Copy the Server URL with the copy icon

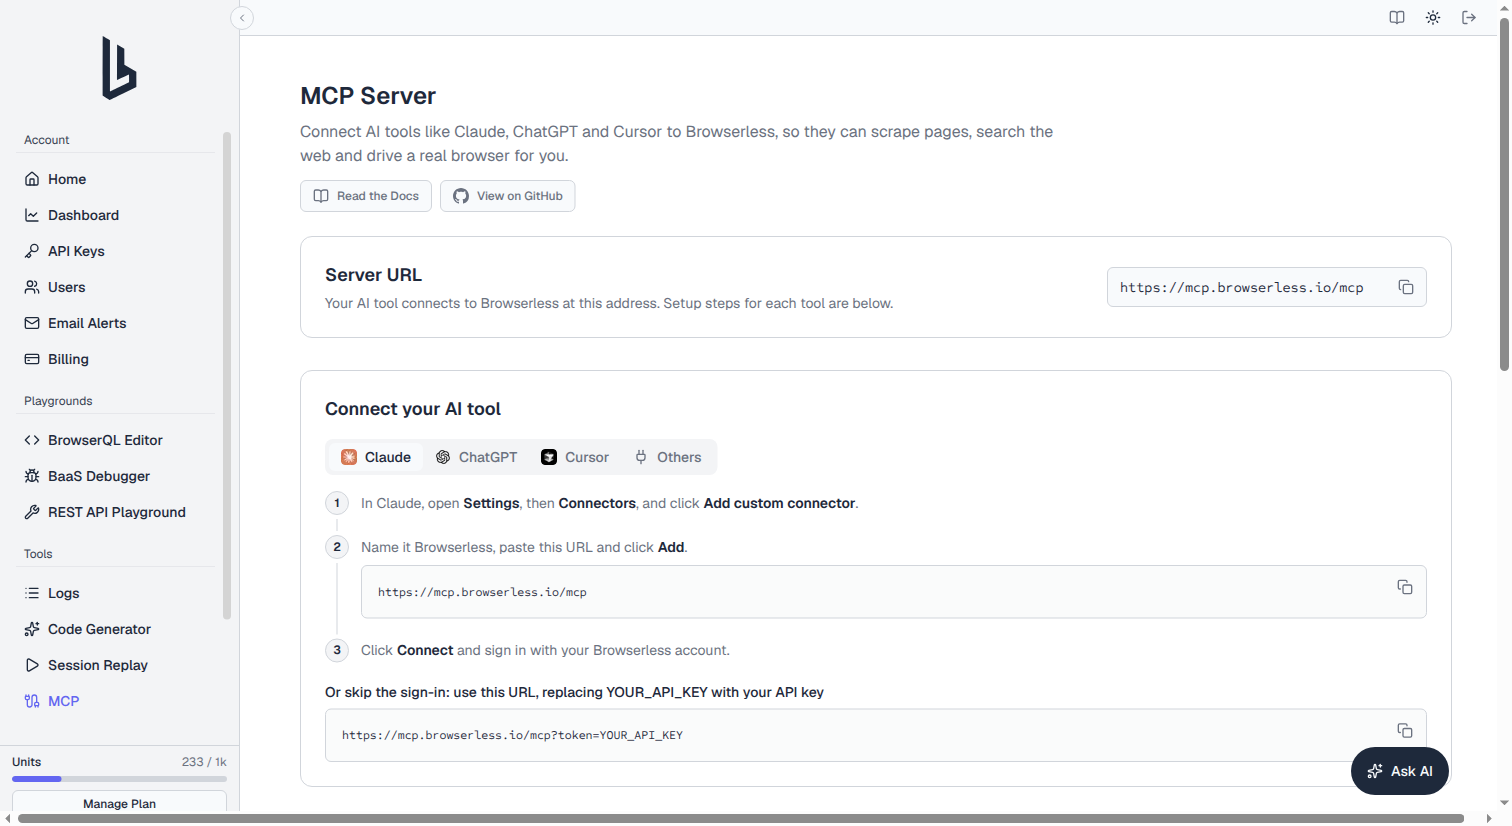click(x=1405, y=287)
